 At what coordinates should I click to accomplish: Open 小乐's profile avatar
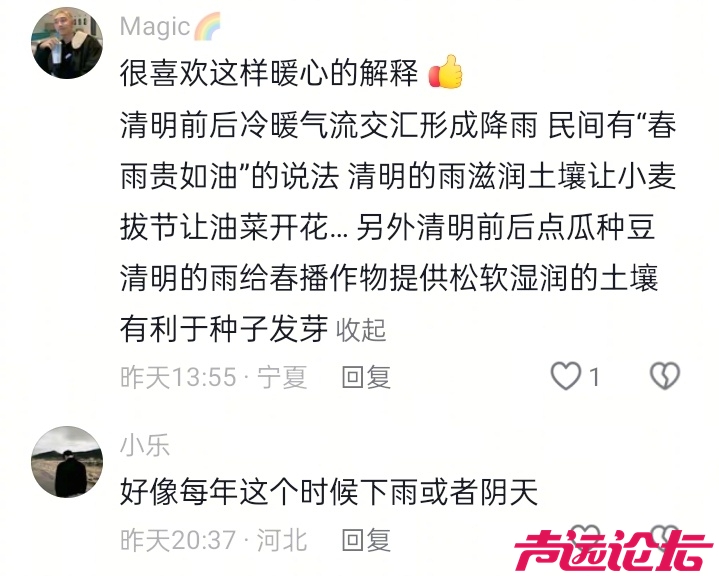pos(67,462)
